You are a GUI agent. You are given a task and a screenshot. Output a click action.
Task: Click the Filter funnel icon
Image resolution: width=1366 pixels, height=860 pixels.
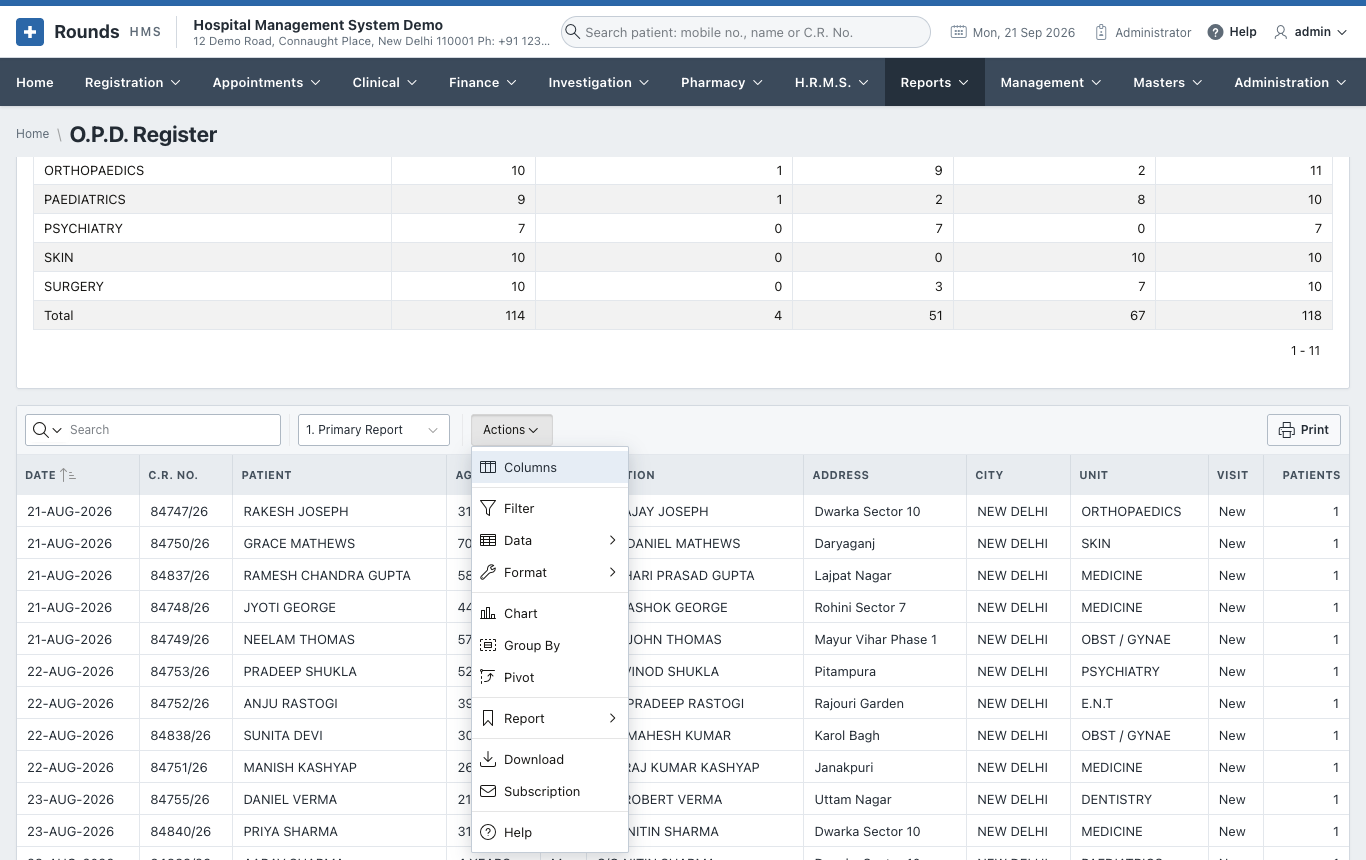coord(488,508)
